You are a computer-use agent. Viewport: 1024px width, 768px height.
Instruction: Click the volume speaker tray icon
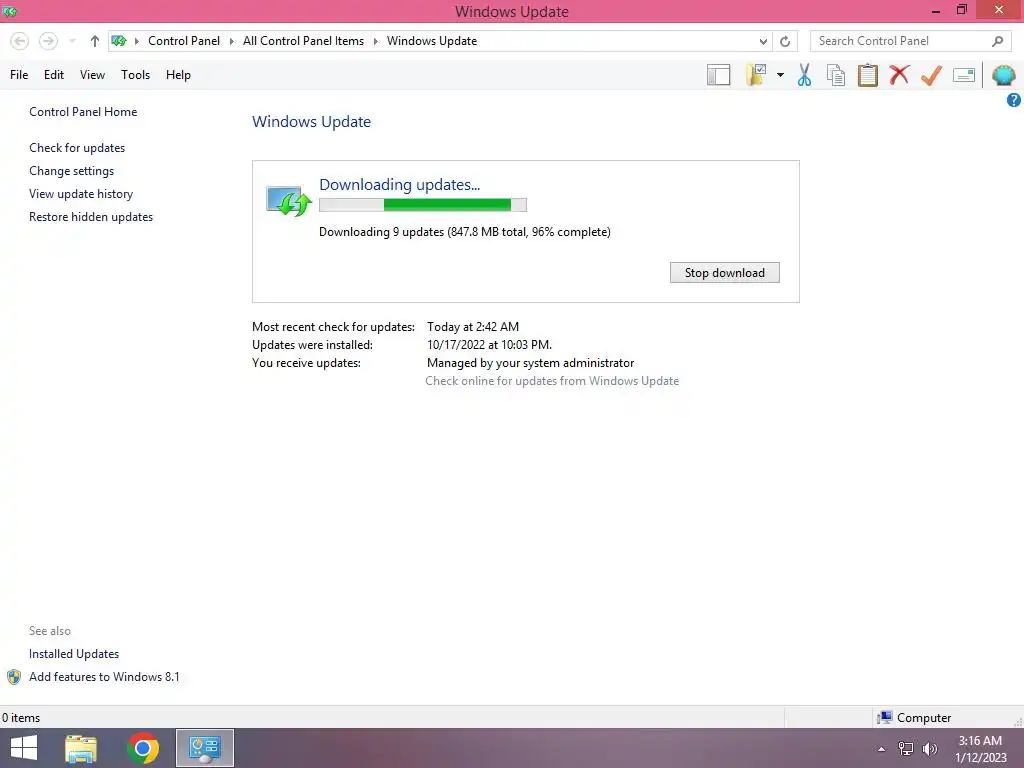coord(930,749)
